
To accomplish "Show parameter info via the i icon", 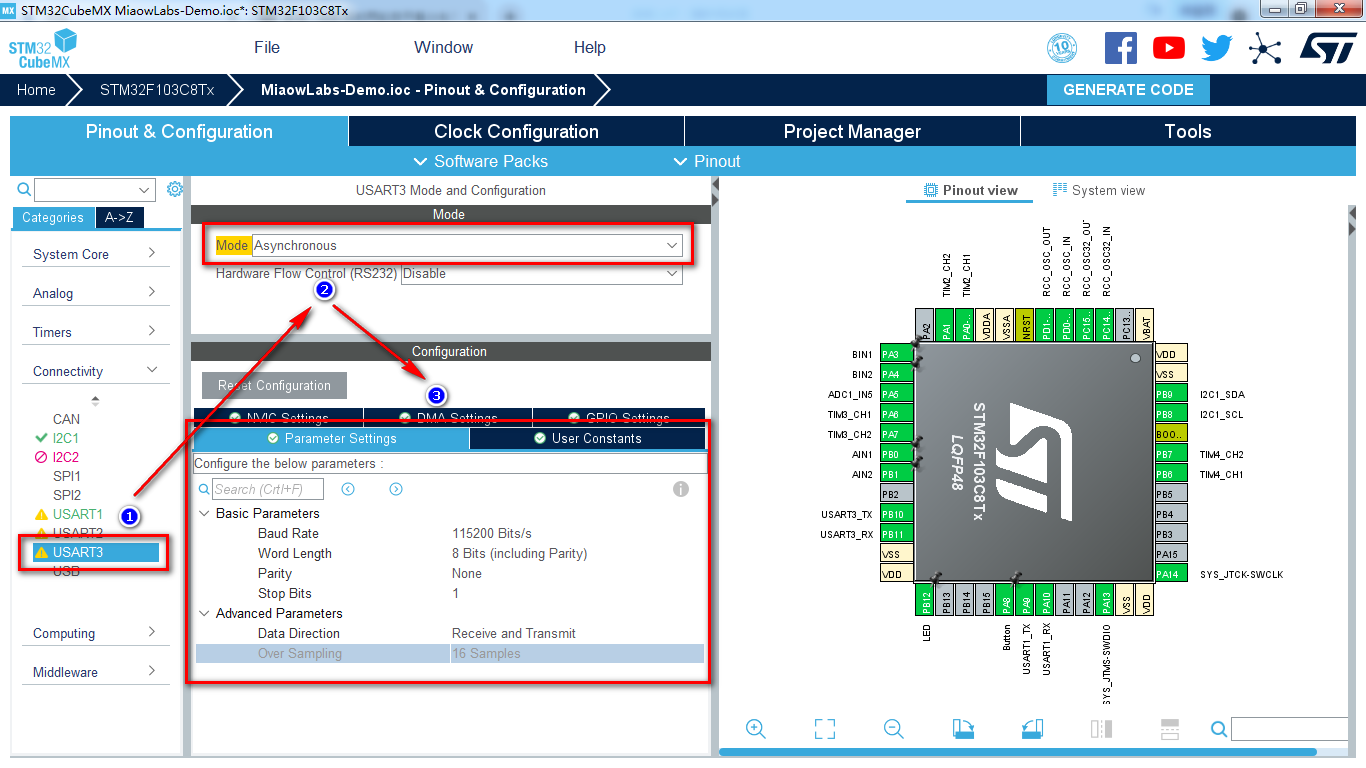I will pyautogui.click(x=681, y=489).
